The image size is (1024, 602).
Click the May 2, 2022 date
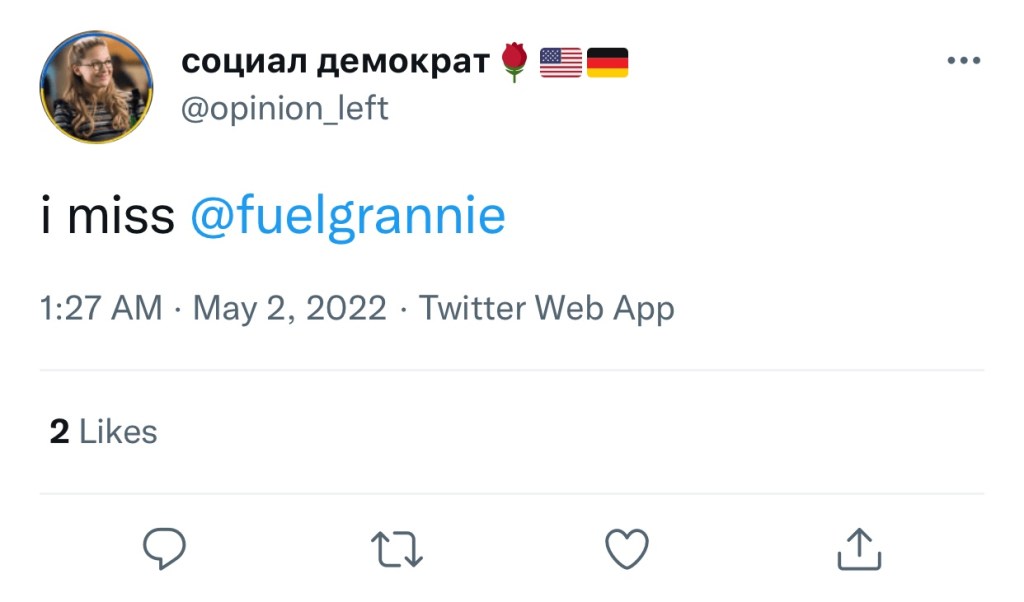pos(289,308)
